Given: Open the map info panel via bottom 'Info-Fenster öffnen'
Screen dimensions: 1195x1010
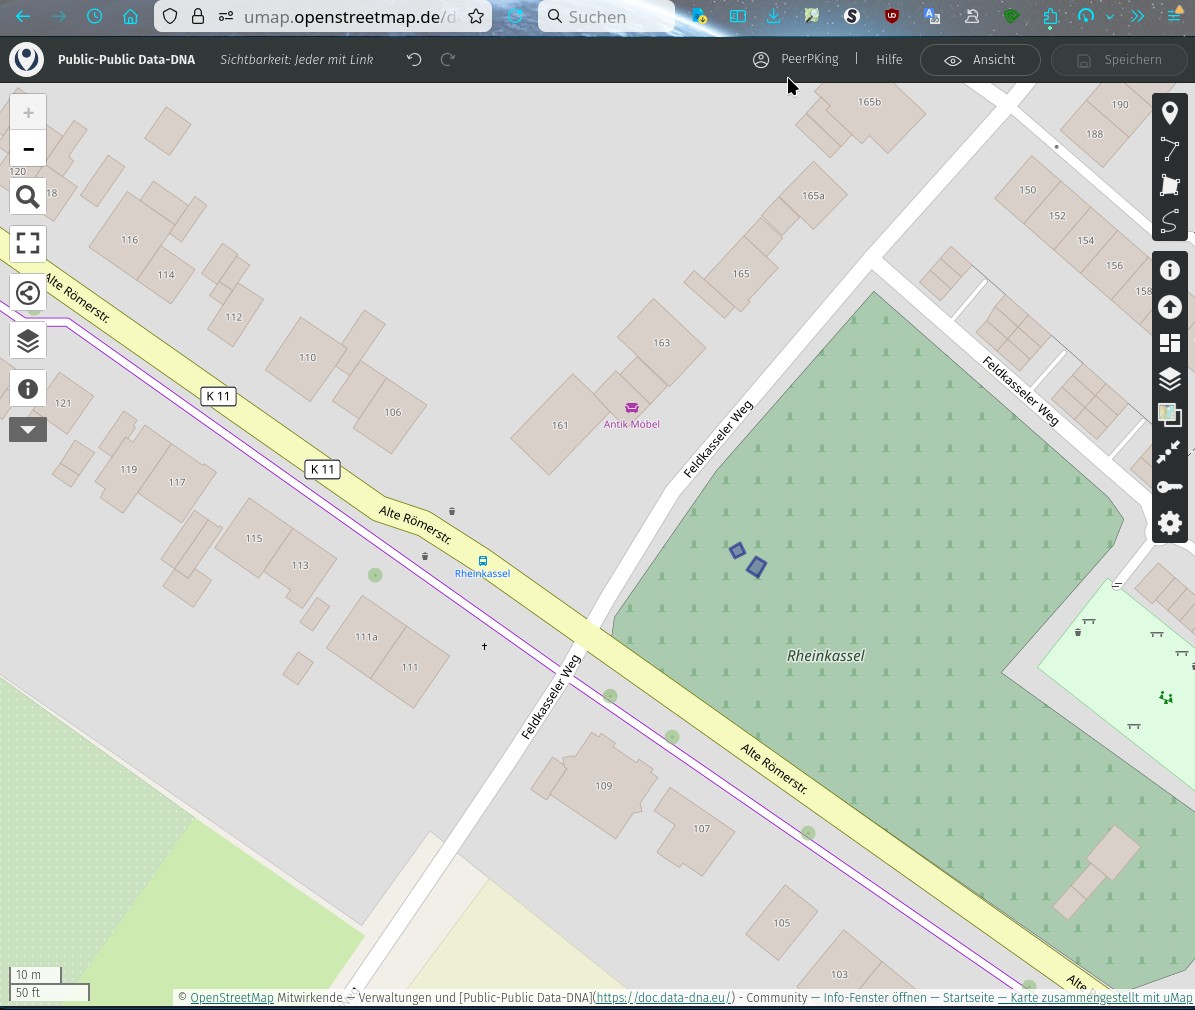Looking at the screenshot, I should 874,997.
